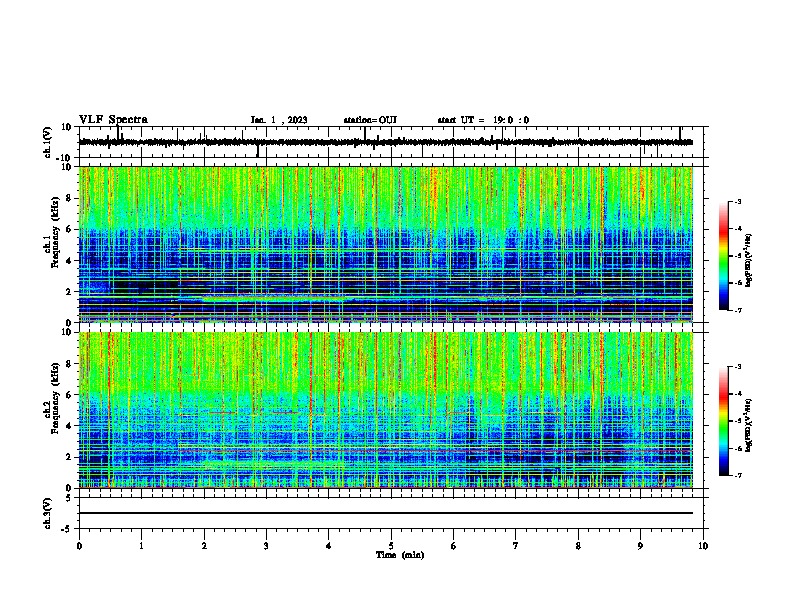This screenshot has width=792, height=612.
Task: Select the "Jan. 1, 2023" date text
Action: (279, 120)
